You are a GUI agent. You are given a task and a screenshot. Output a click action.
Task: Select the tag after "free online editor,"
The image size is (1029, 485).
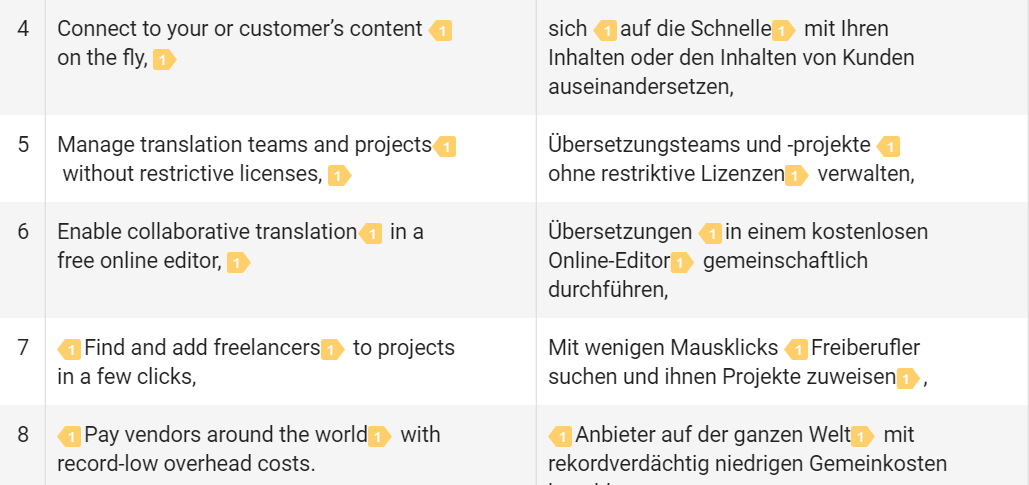239,263
